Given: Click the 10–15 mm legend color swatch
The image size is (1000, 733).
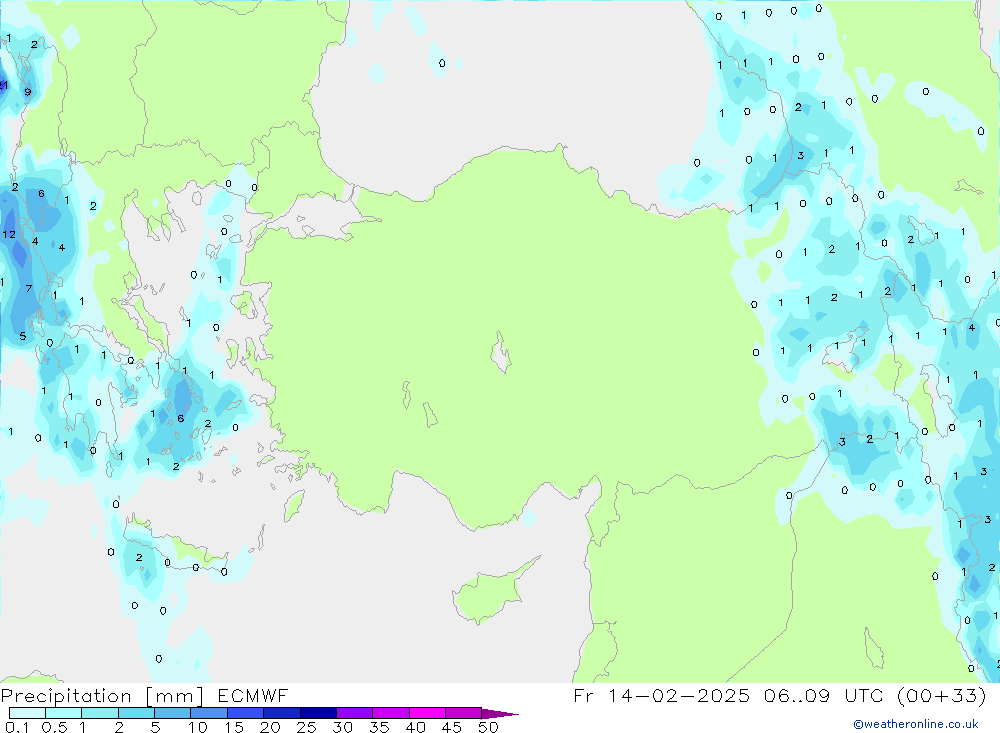Looking at the screenshot, I should click(209, 713).
